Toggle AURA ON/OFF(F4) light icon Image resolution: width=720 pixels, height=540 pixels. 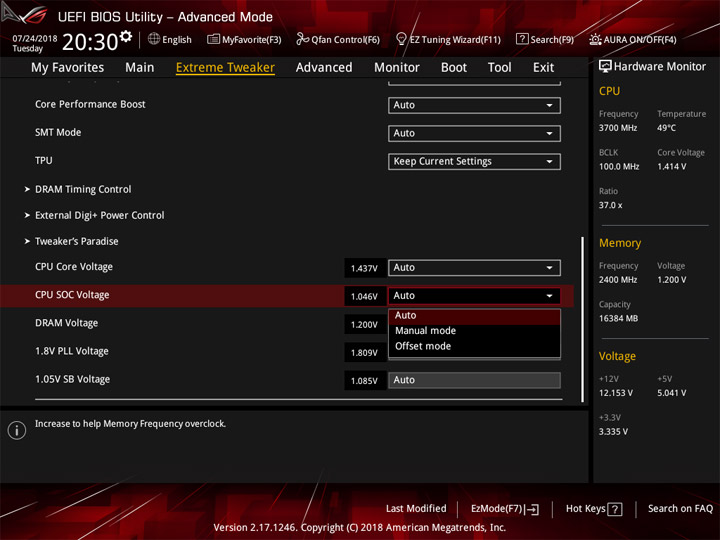pos(595,39)
